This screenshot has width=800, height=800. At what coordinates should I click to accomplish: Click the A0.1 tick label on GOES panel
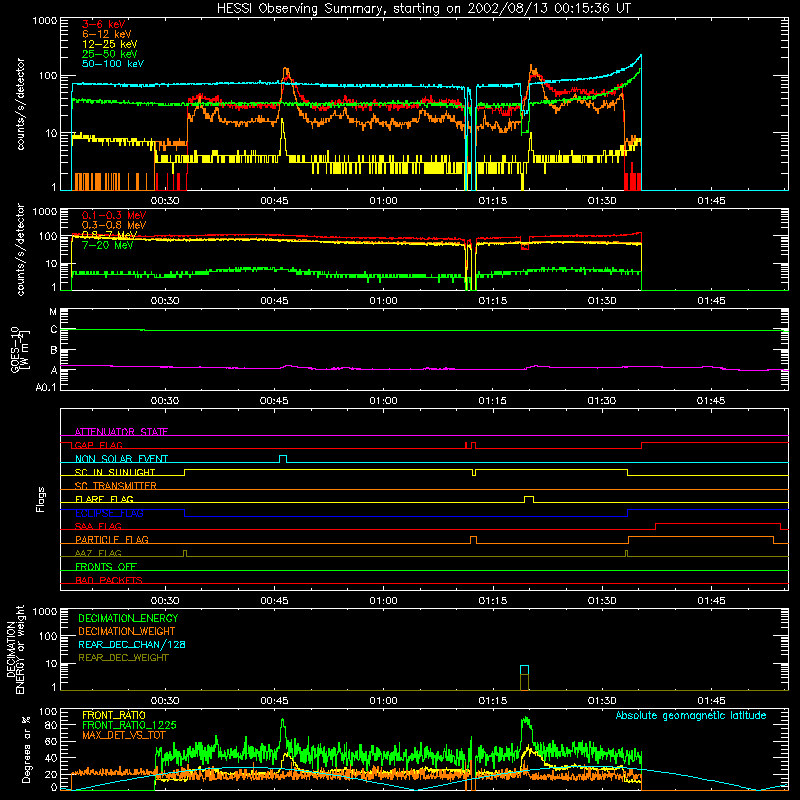point(46,388)
